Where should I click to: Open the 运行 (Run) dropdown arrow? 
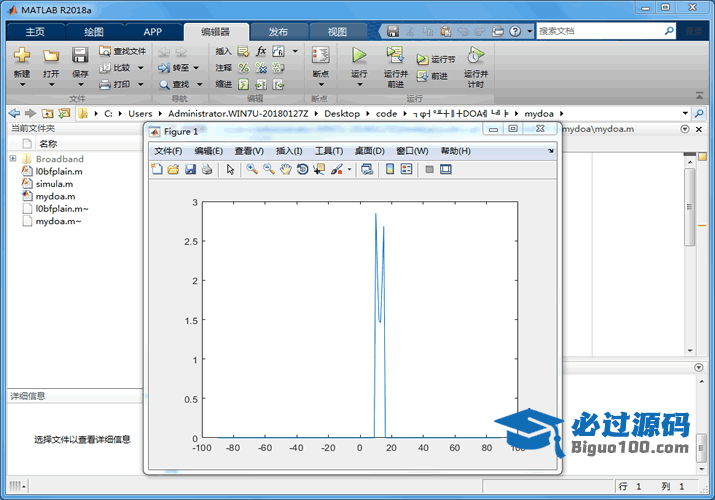[359, 85]
